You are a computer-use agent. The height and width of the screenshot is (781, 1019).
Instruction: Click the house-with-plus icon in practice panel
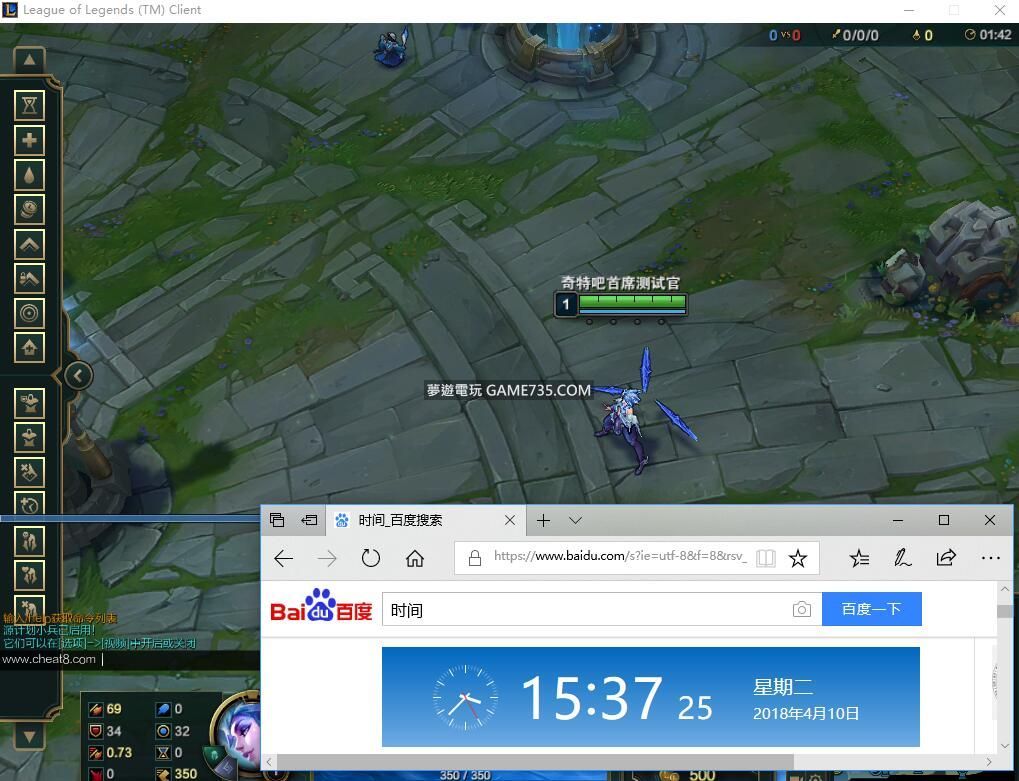29,348
